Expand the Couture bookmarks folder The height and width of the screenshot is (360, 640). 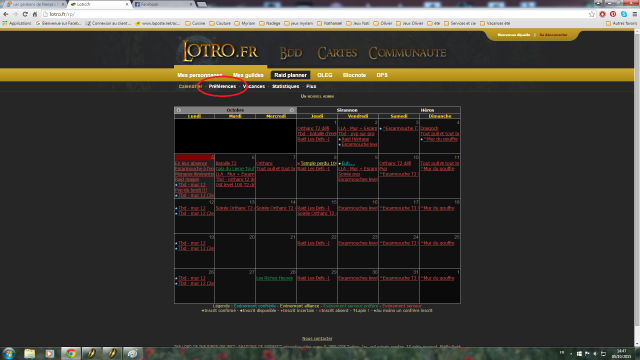point(220,23)
